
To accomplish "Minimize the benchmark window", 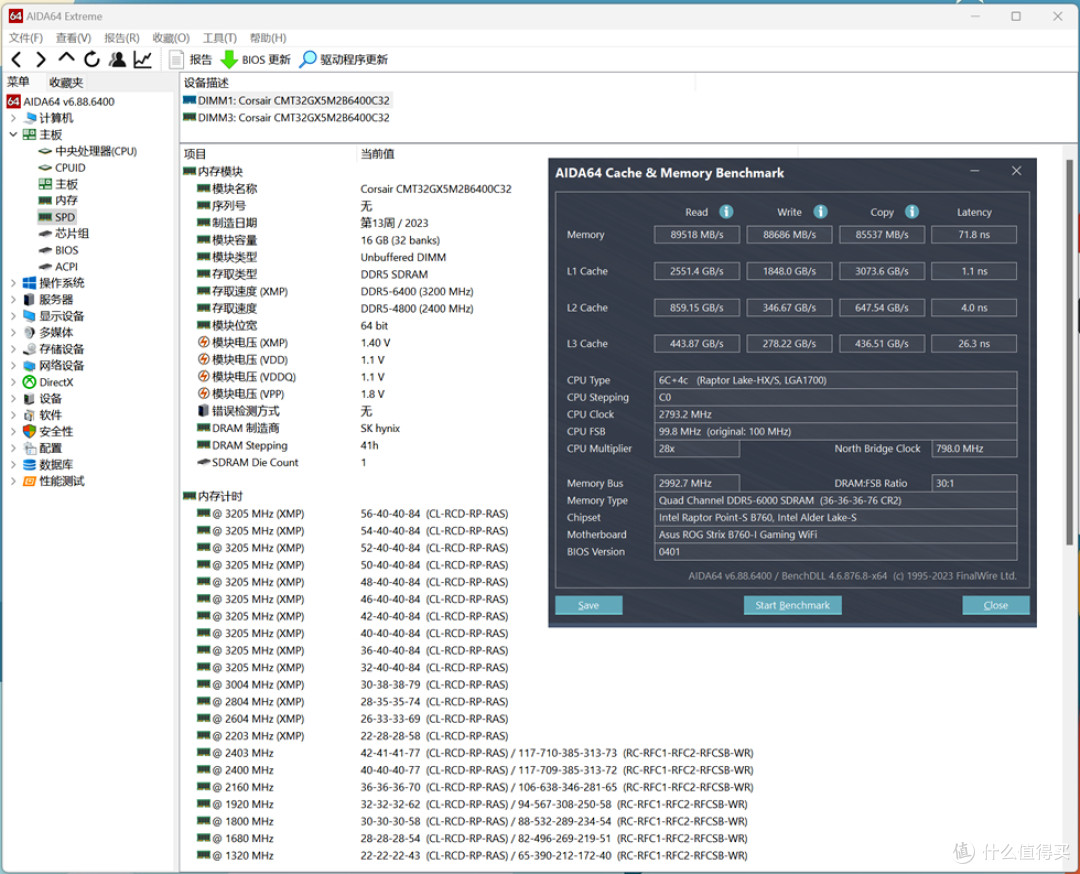I will (975, 171).
